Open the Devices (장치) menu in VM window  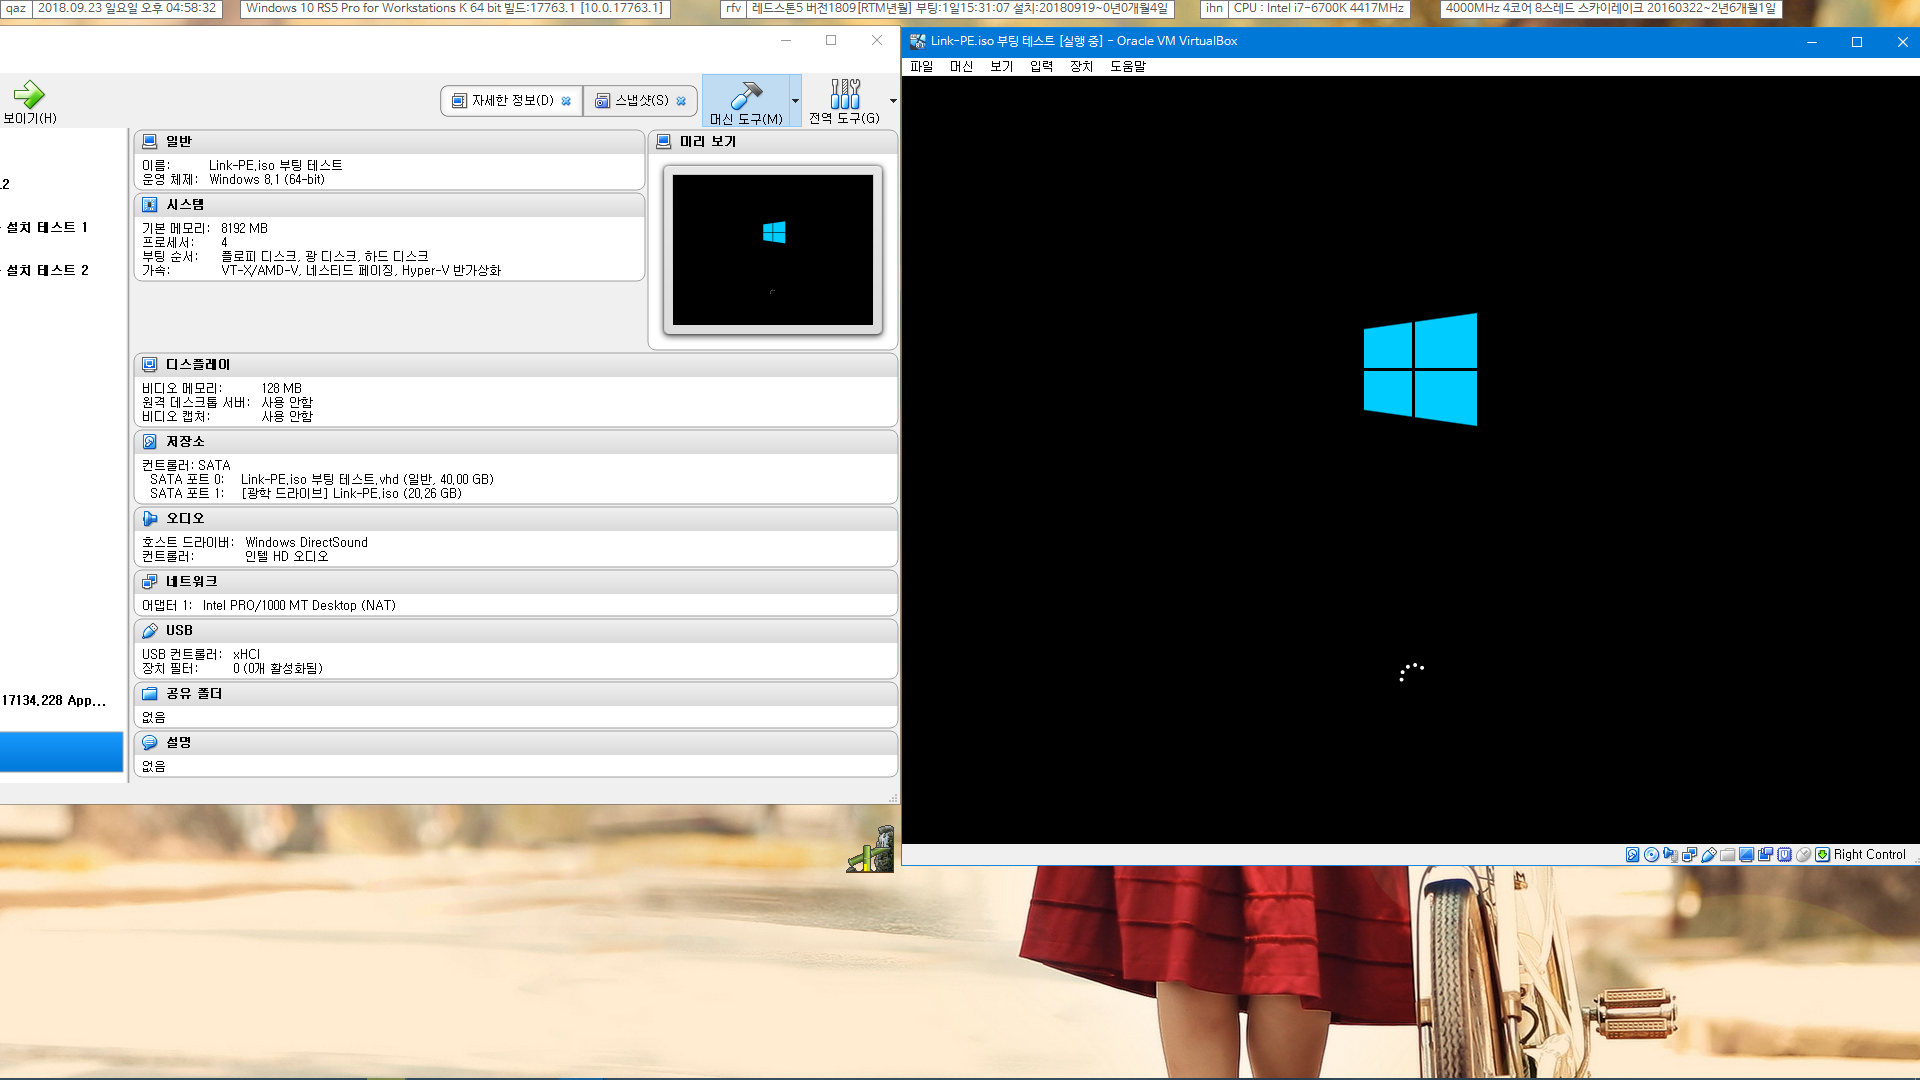1082,66
